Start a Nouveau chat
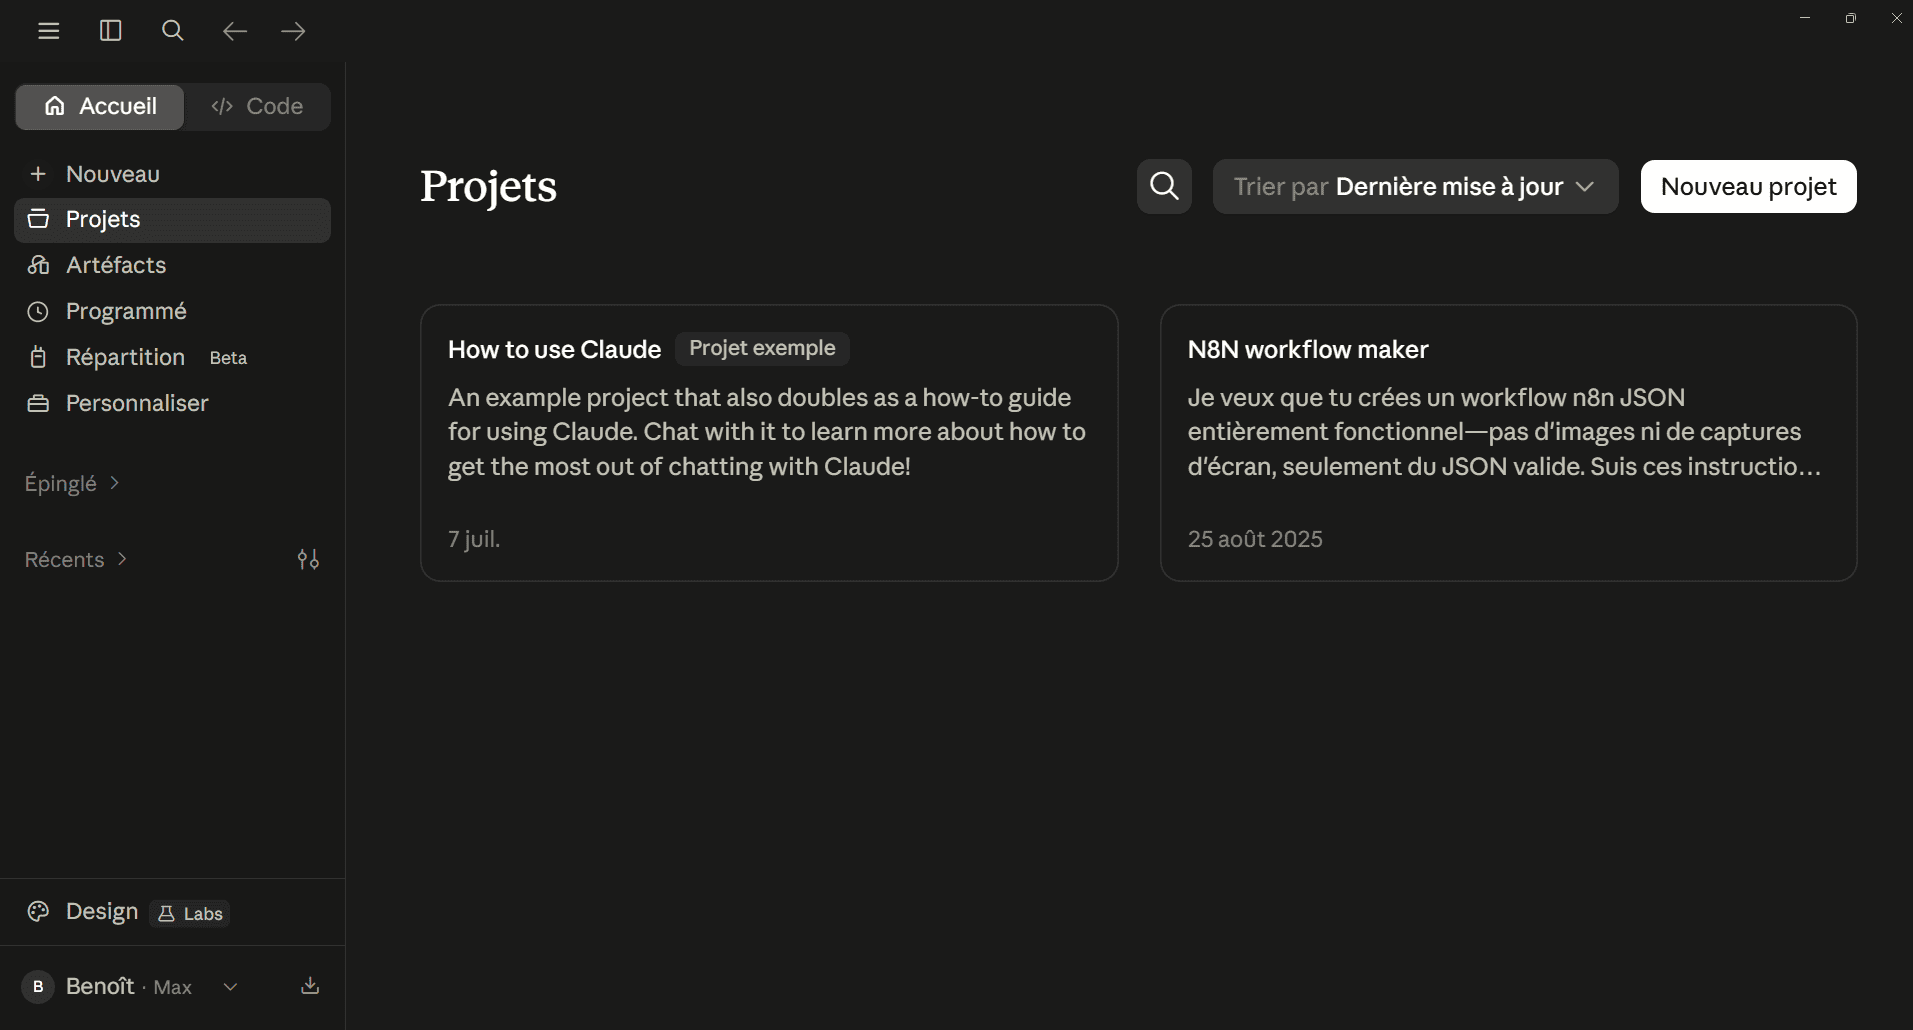 coord(172,174)
